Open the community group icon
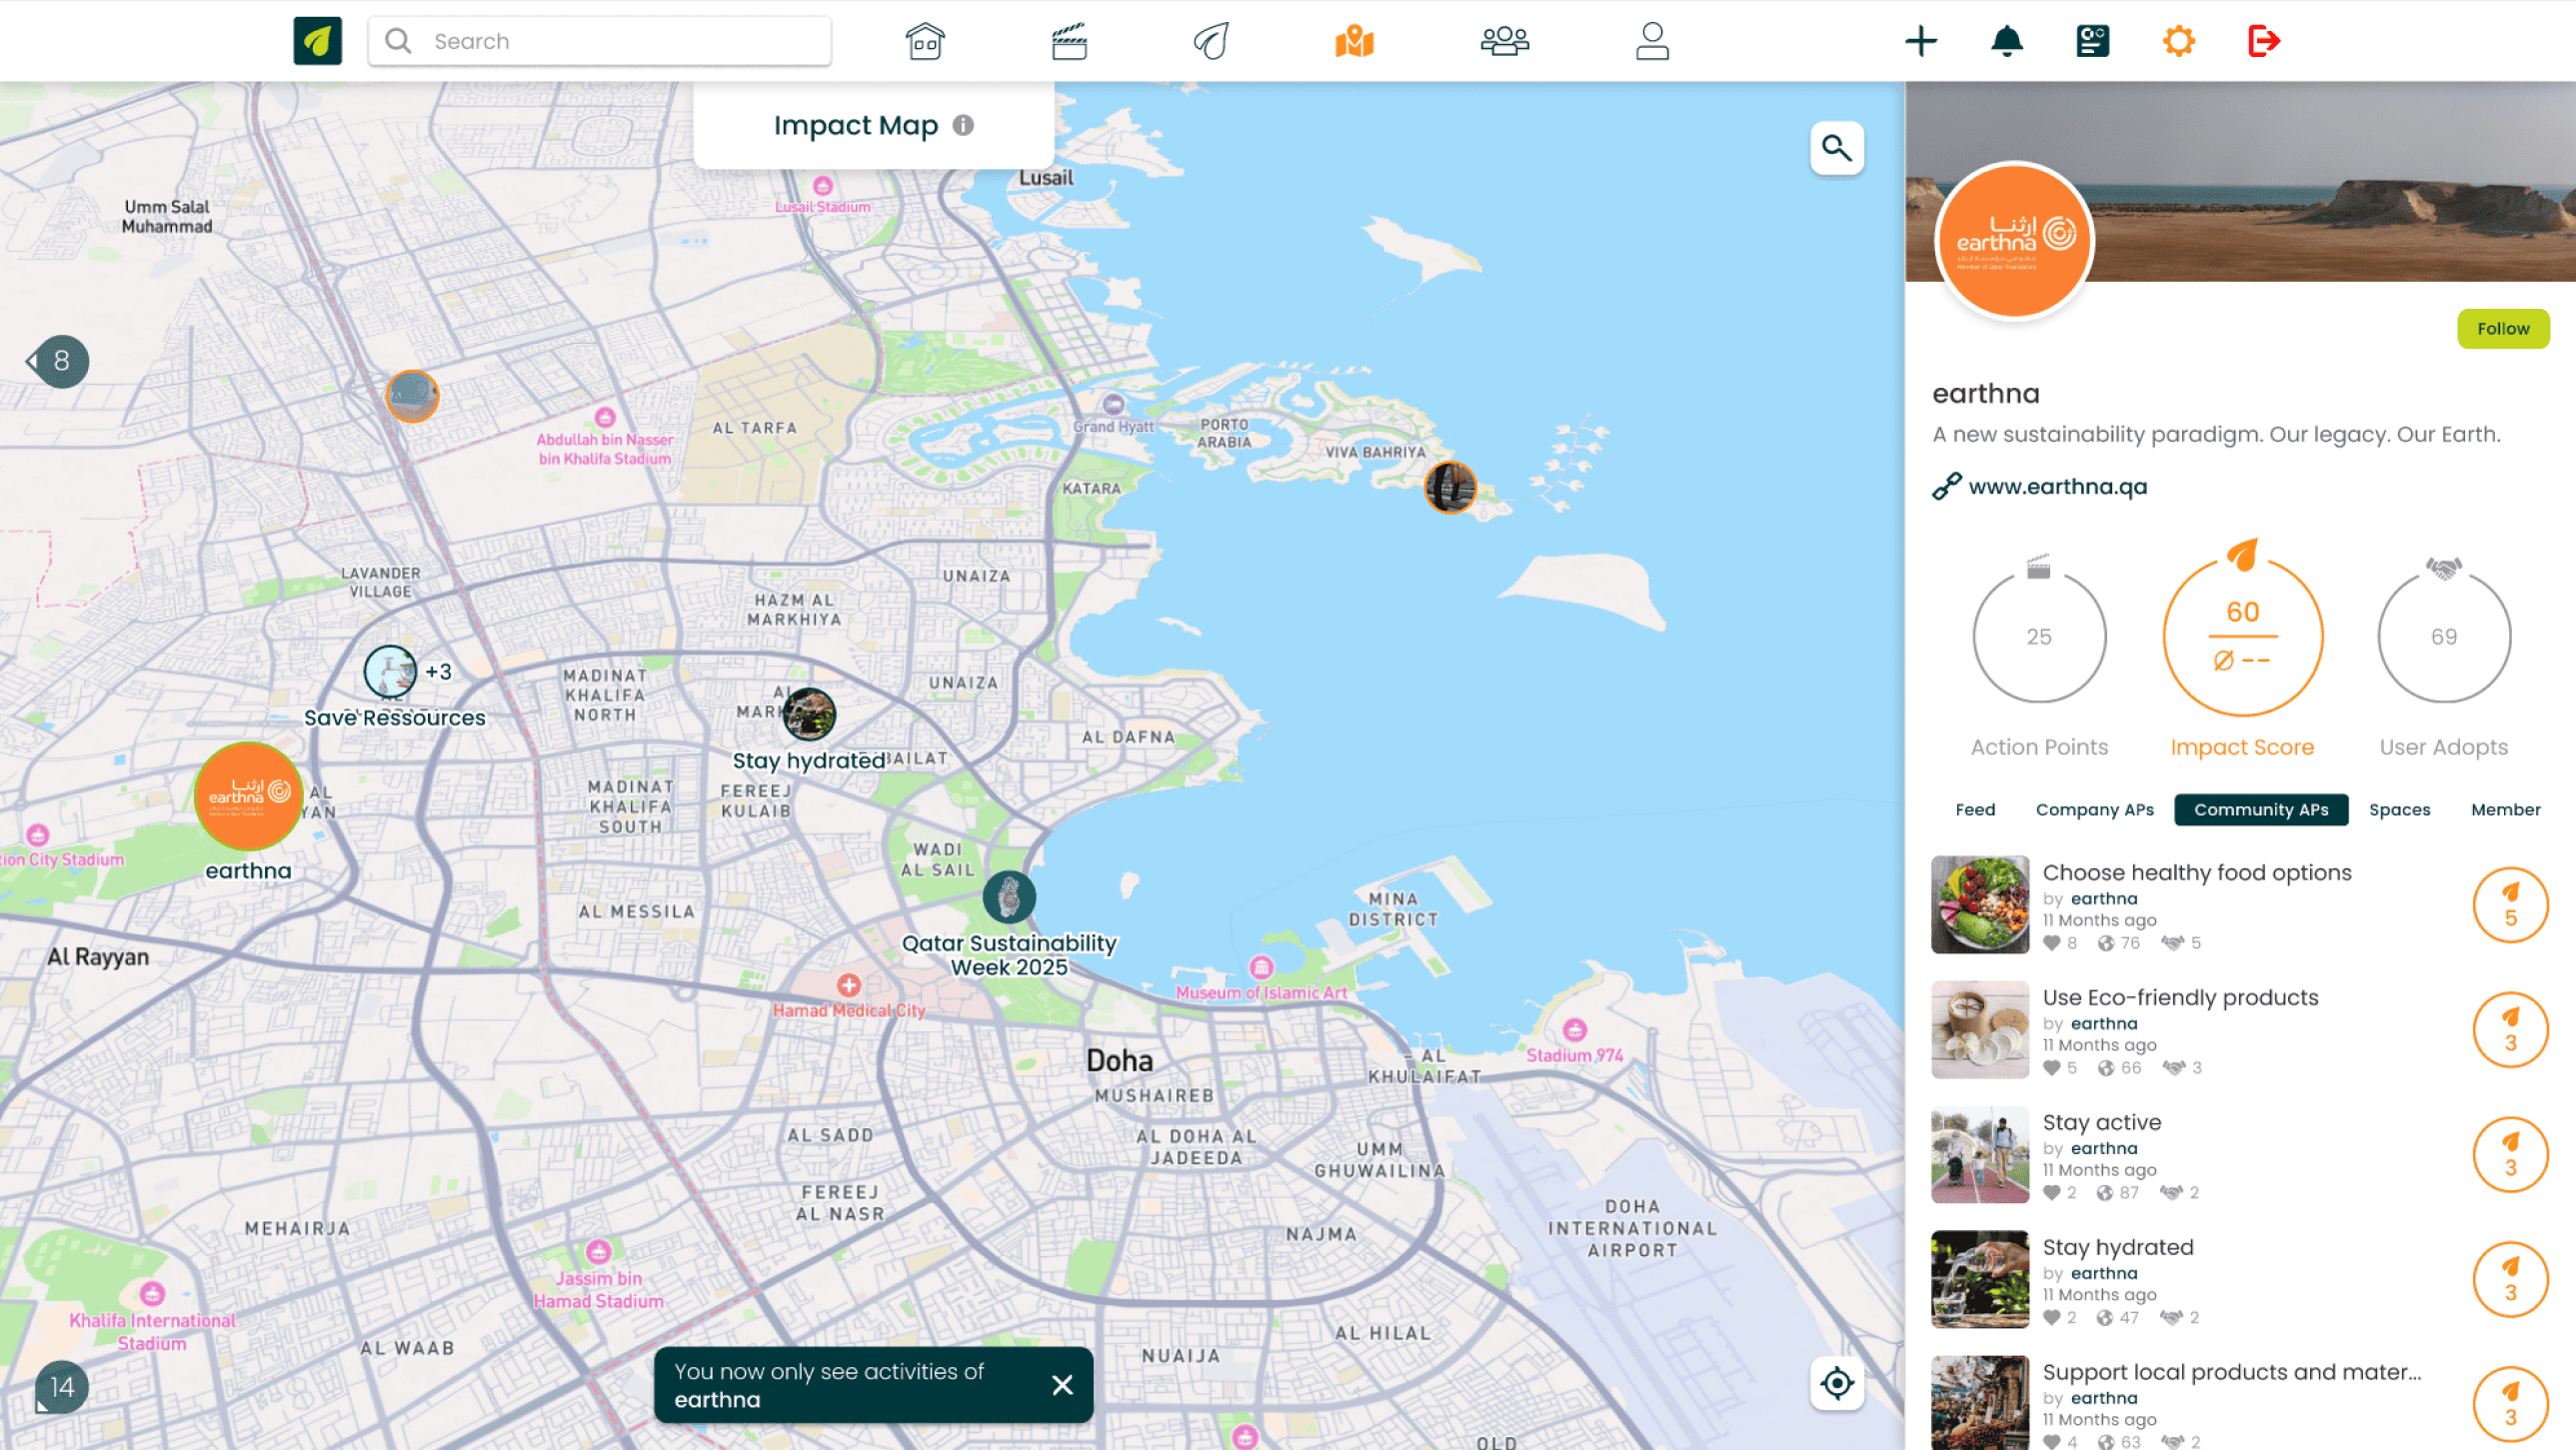The image size is (2576, 1450). pos(1504,41)
